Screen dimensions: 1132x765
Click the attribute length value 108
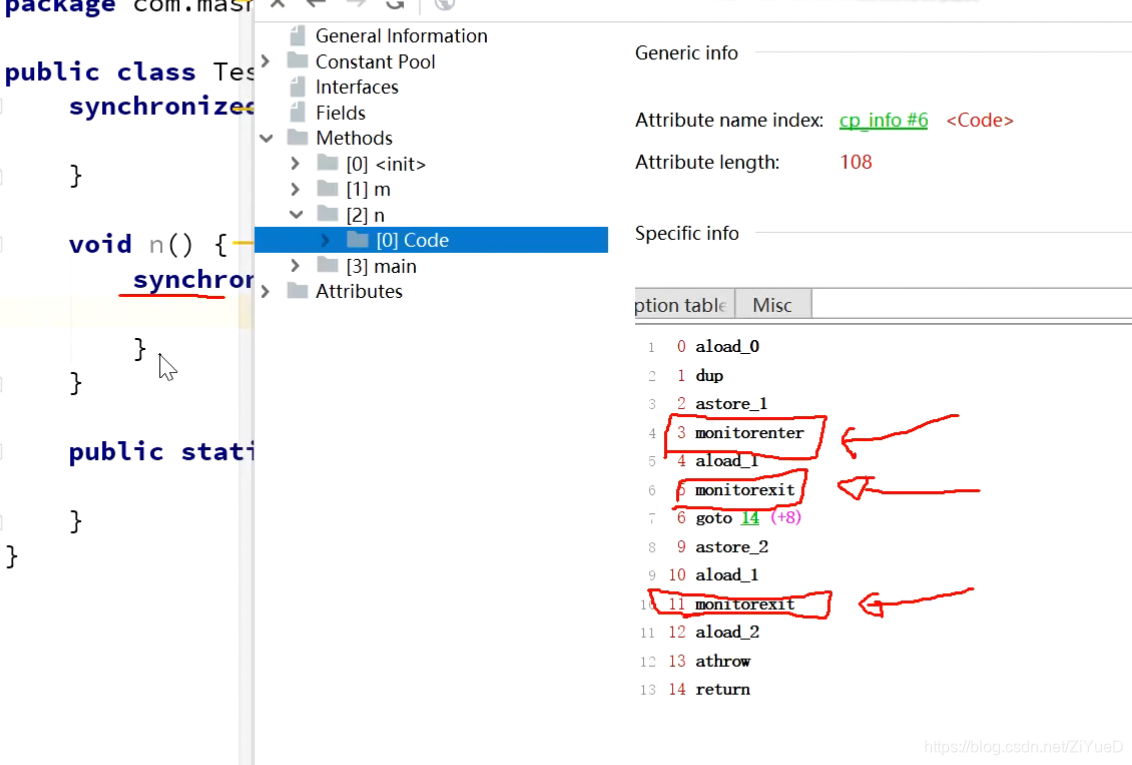click(855, 162)
